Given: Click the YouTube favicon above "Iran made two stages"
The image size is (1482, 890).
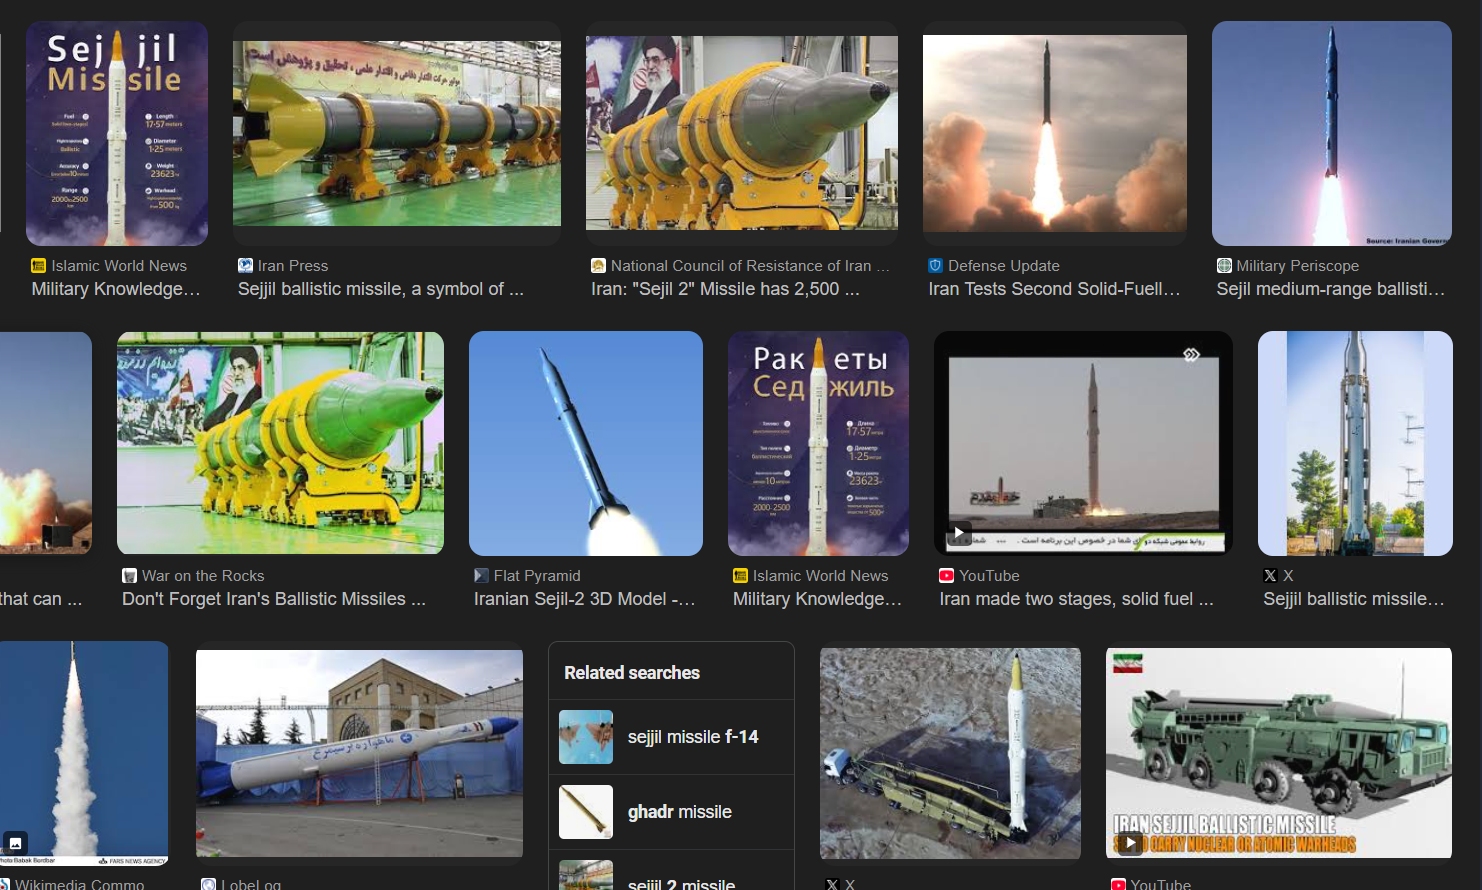Looking at the screenshot, I should [x=946, y=576].
